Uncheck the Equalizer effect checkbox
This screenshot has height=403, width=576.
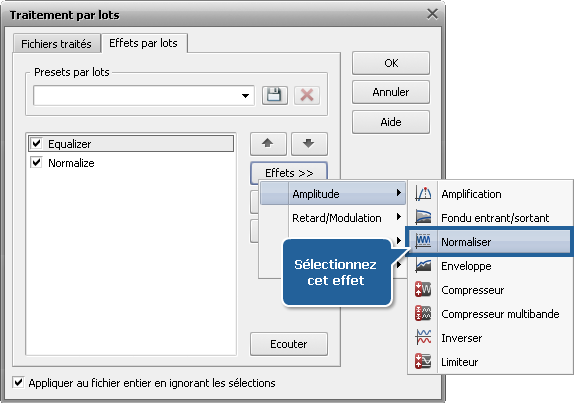(36, 143)
